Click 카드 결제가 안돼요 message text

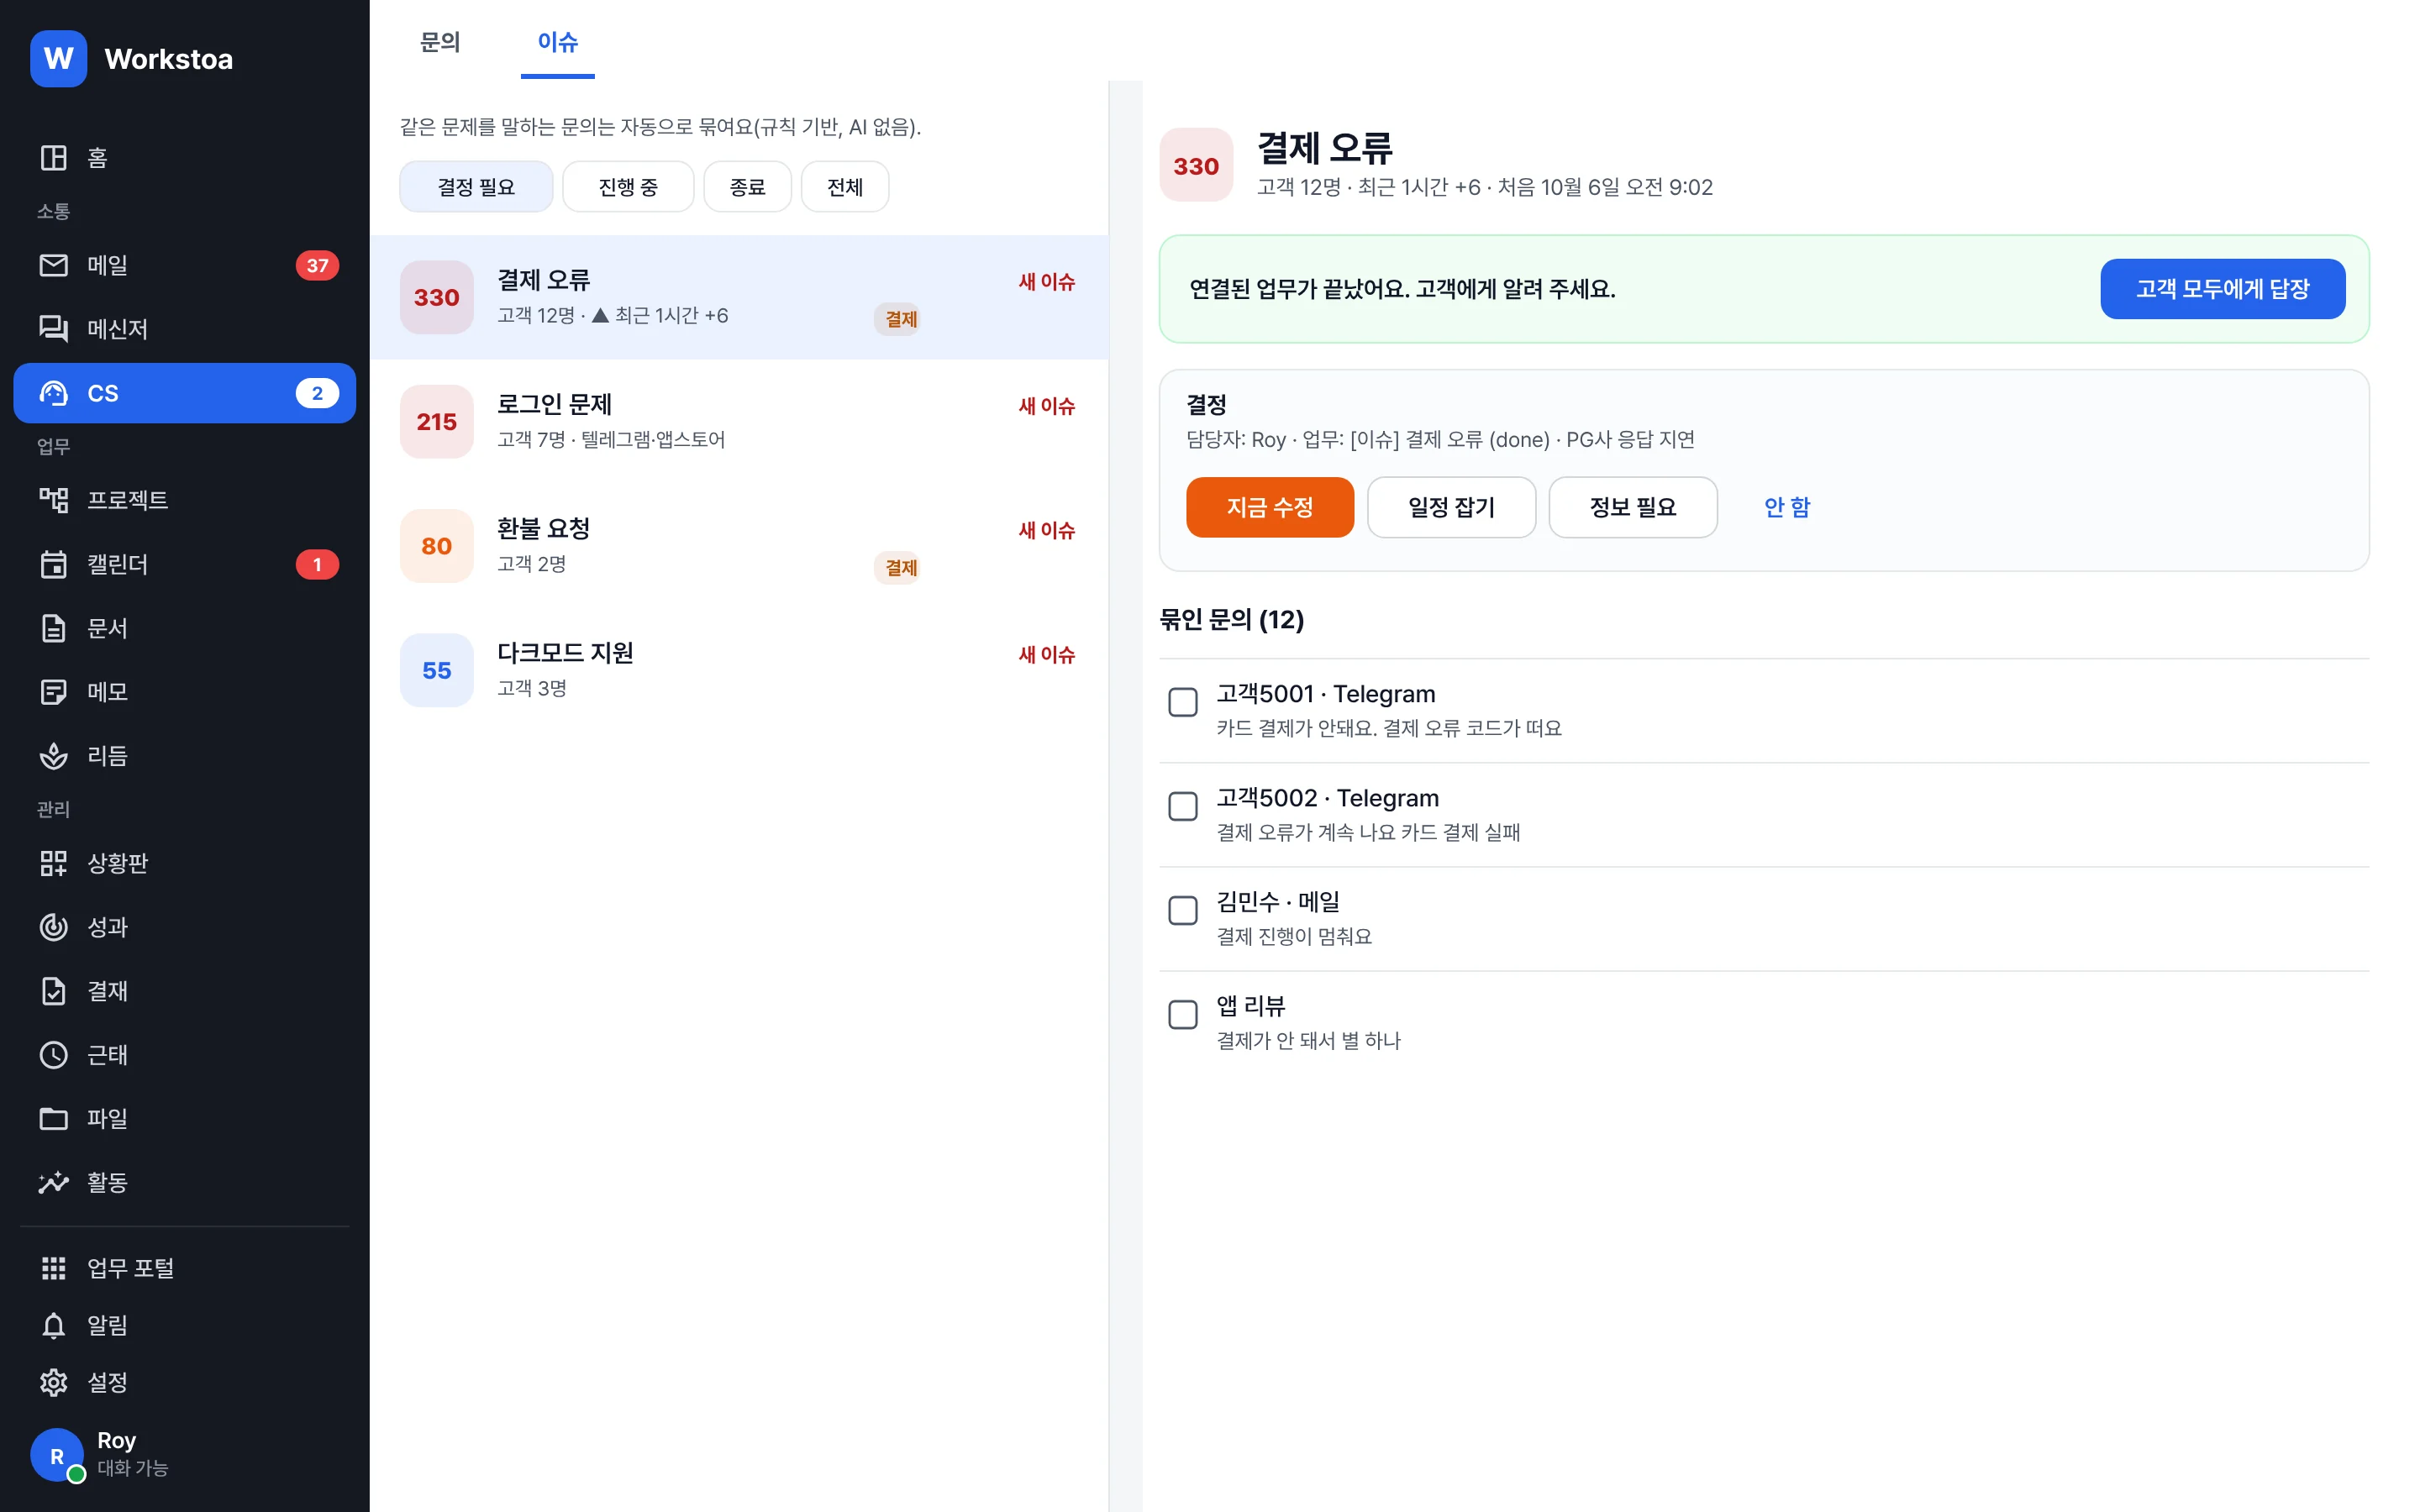point(1388,728)
